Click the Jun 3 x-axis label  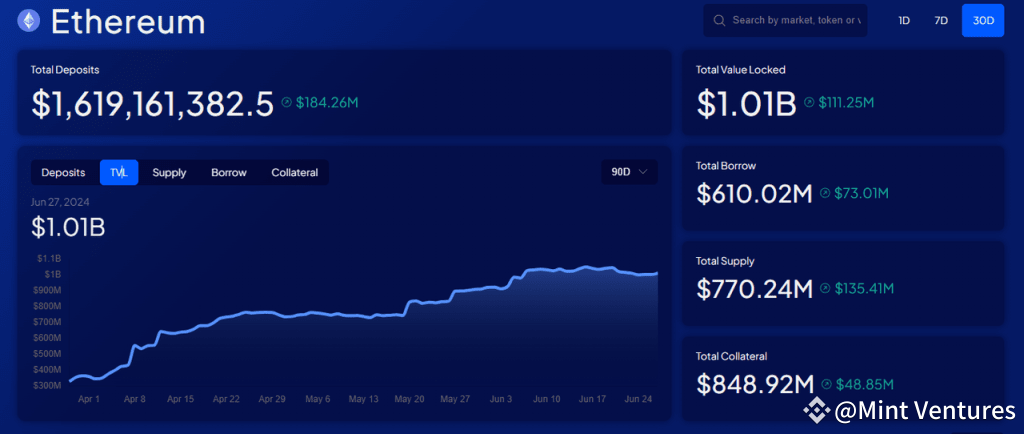502,399
